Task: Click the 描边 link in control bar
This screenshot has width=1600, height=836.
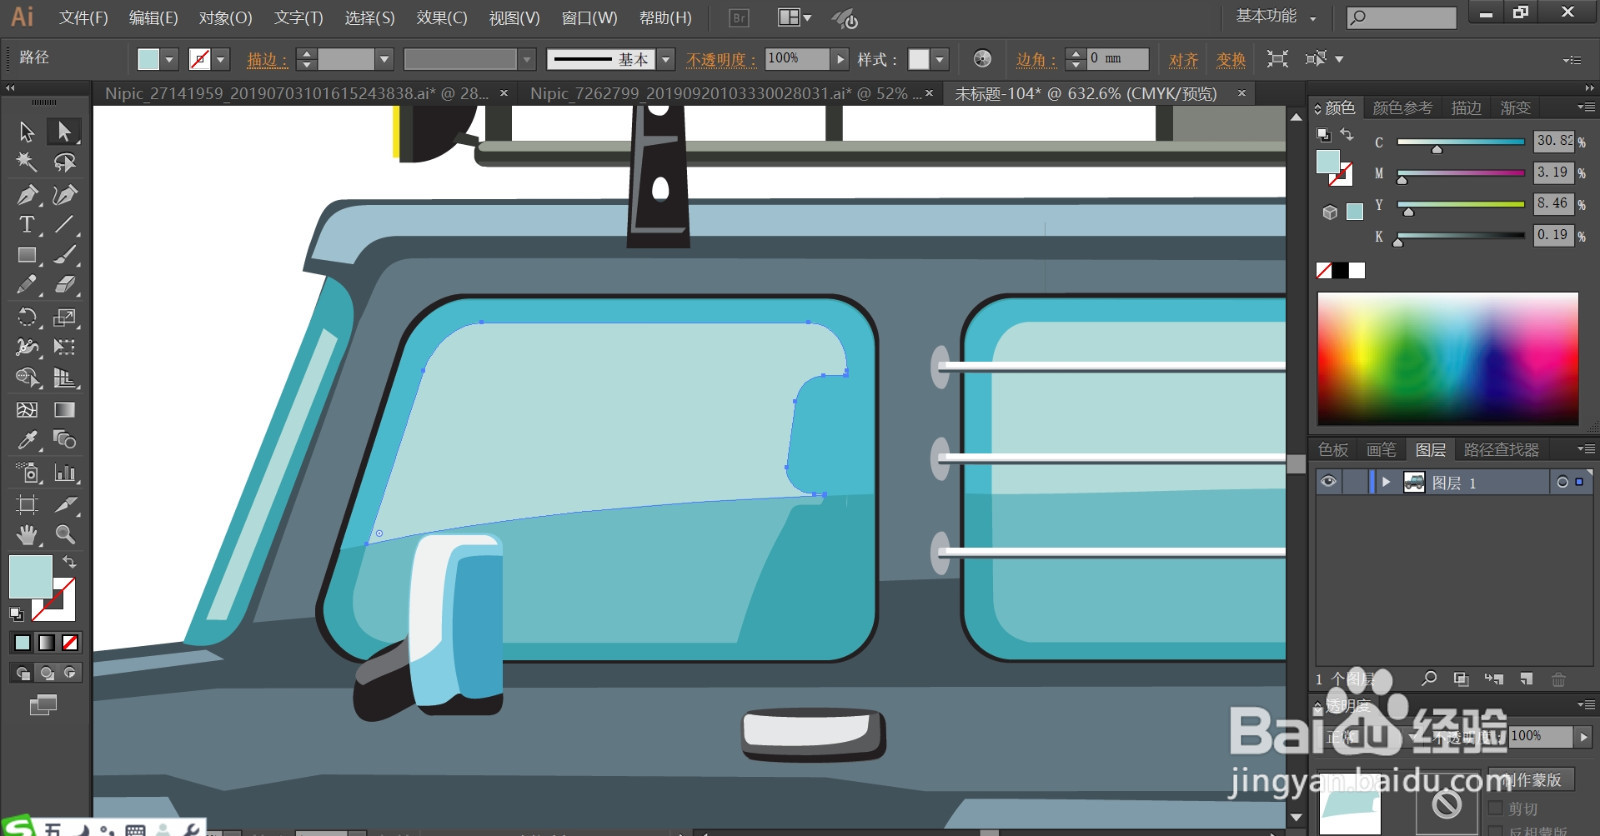Action: (x=267, y=60)
